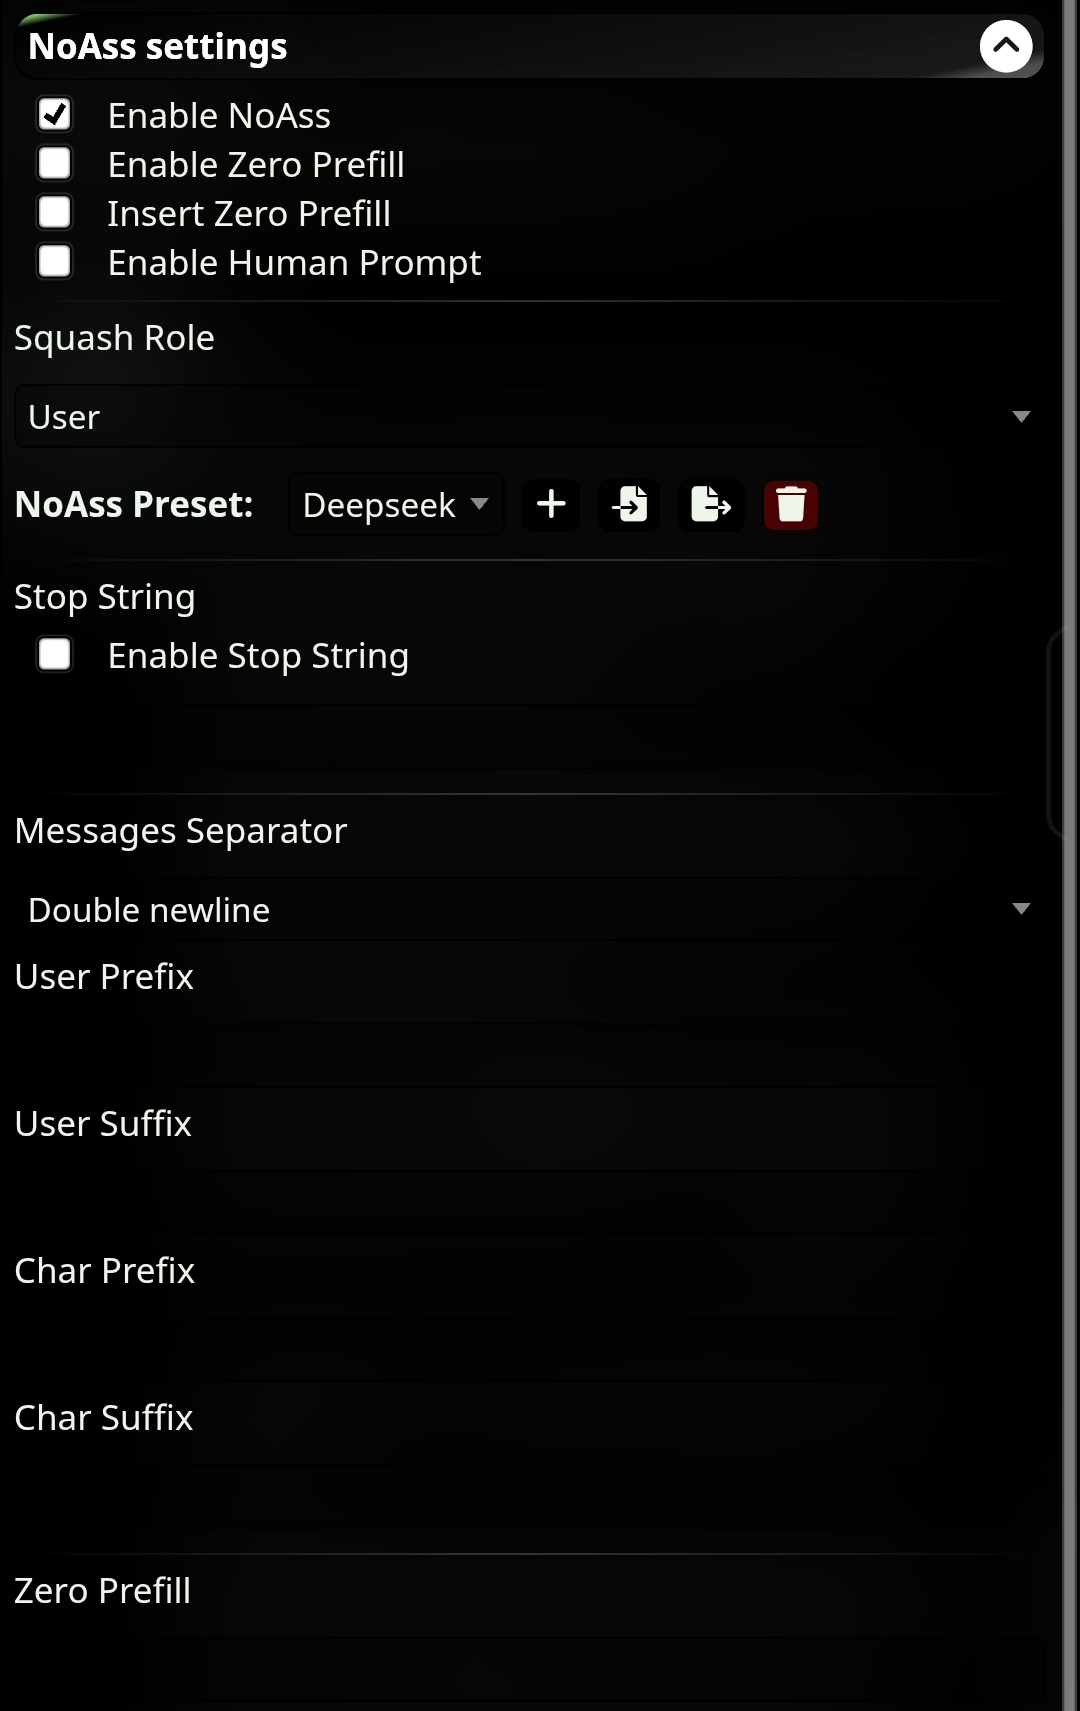The height and width of the screenshot is (1711, 1080).
Task: Click the import preset file icon
Action: click(x=630, y=504)
